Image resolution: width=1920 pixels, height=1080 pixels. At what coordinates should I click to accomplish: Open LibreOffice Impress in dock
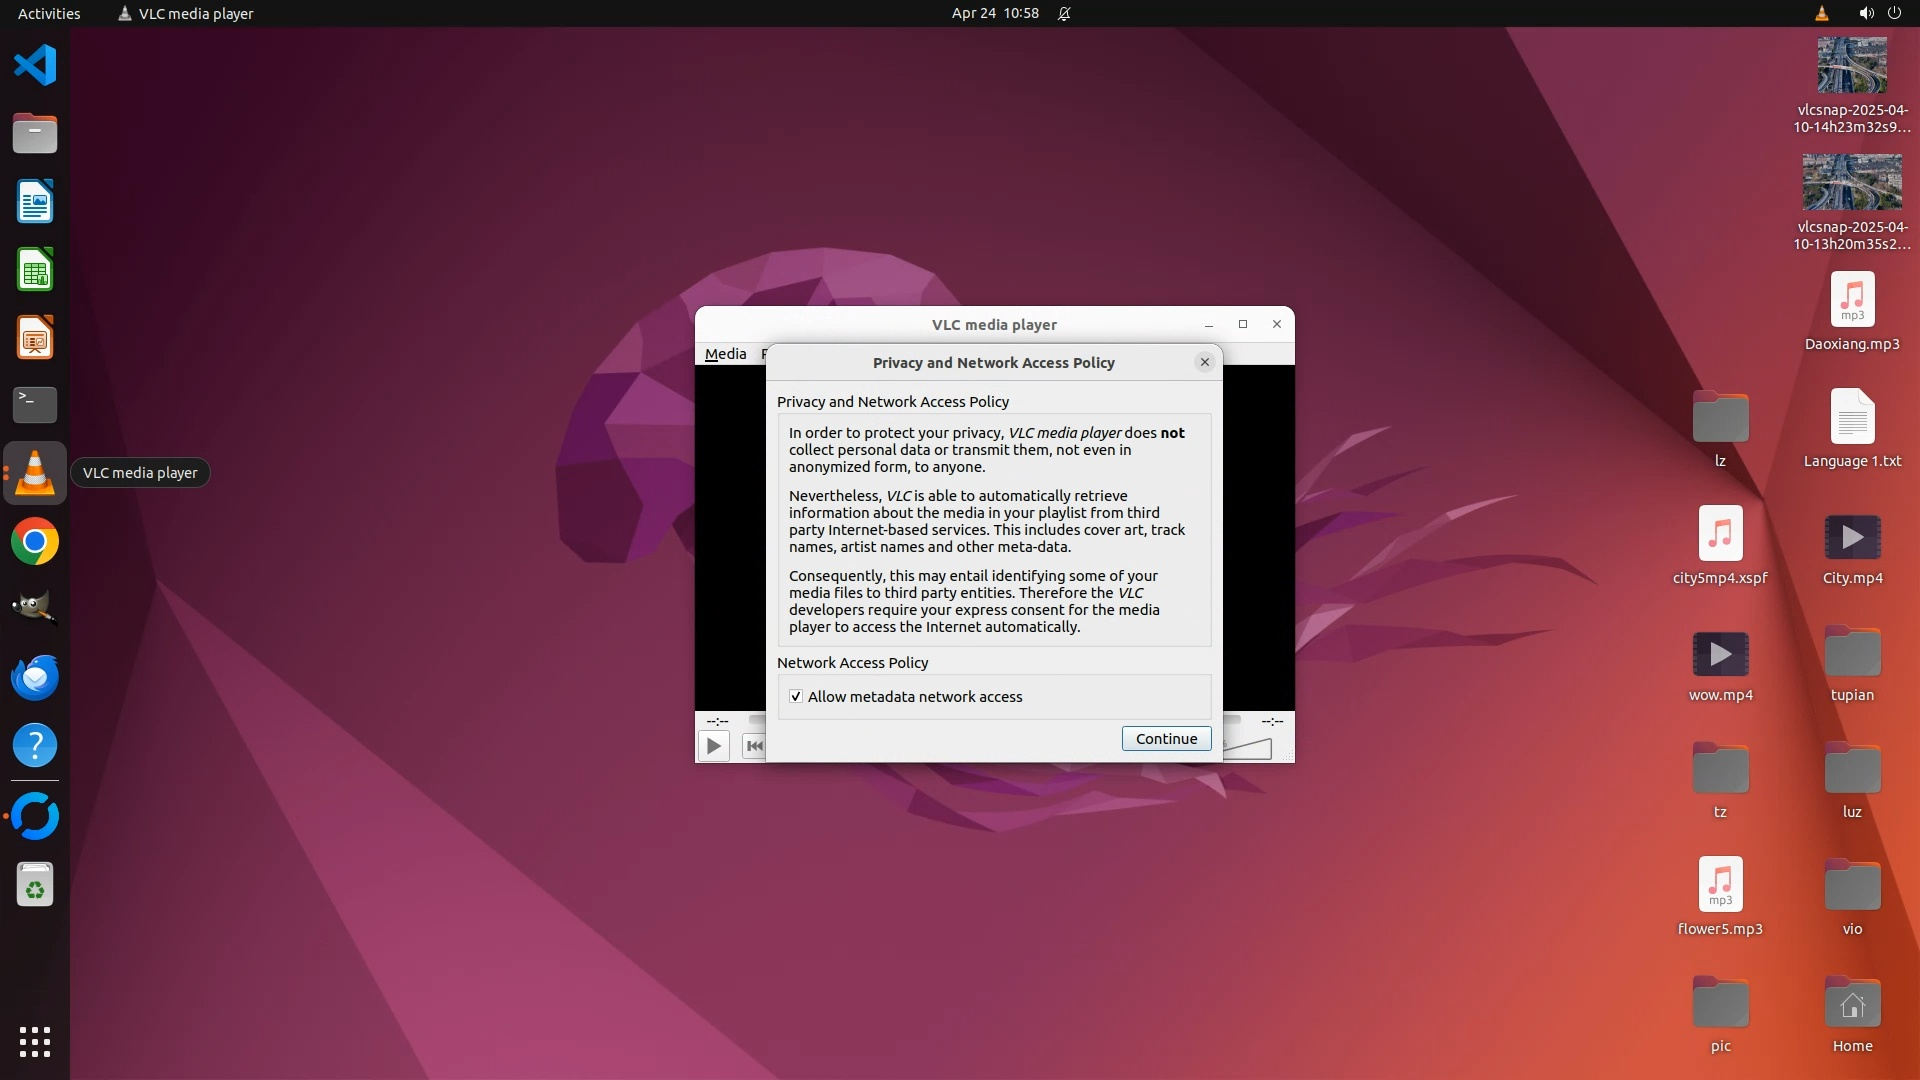point(35,338)
